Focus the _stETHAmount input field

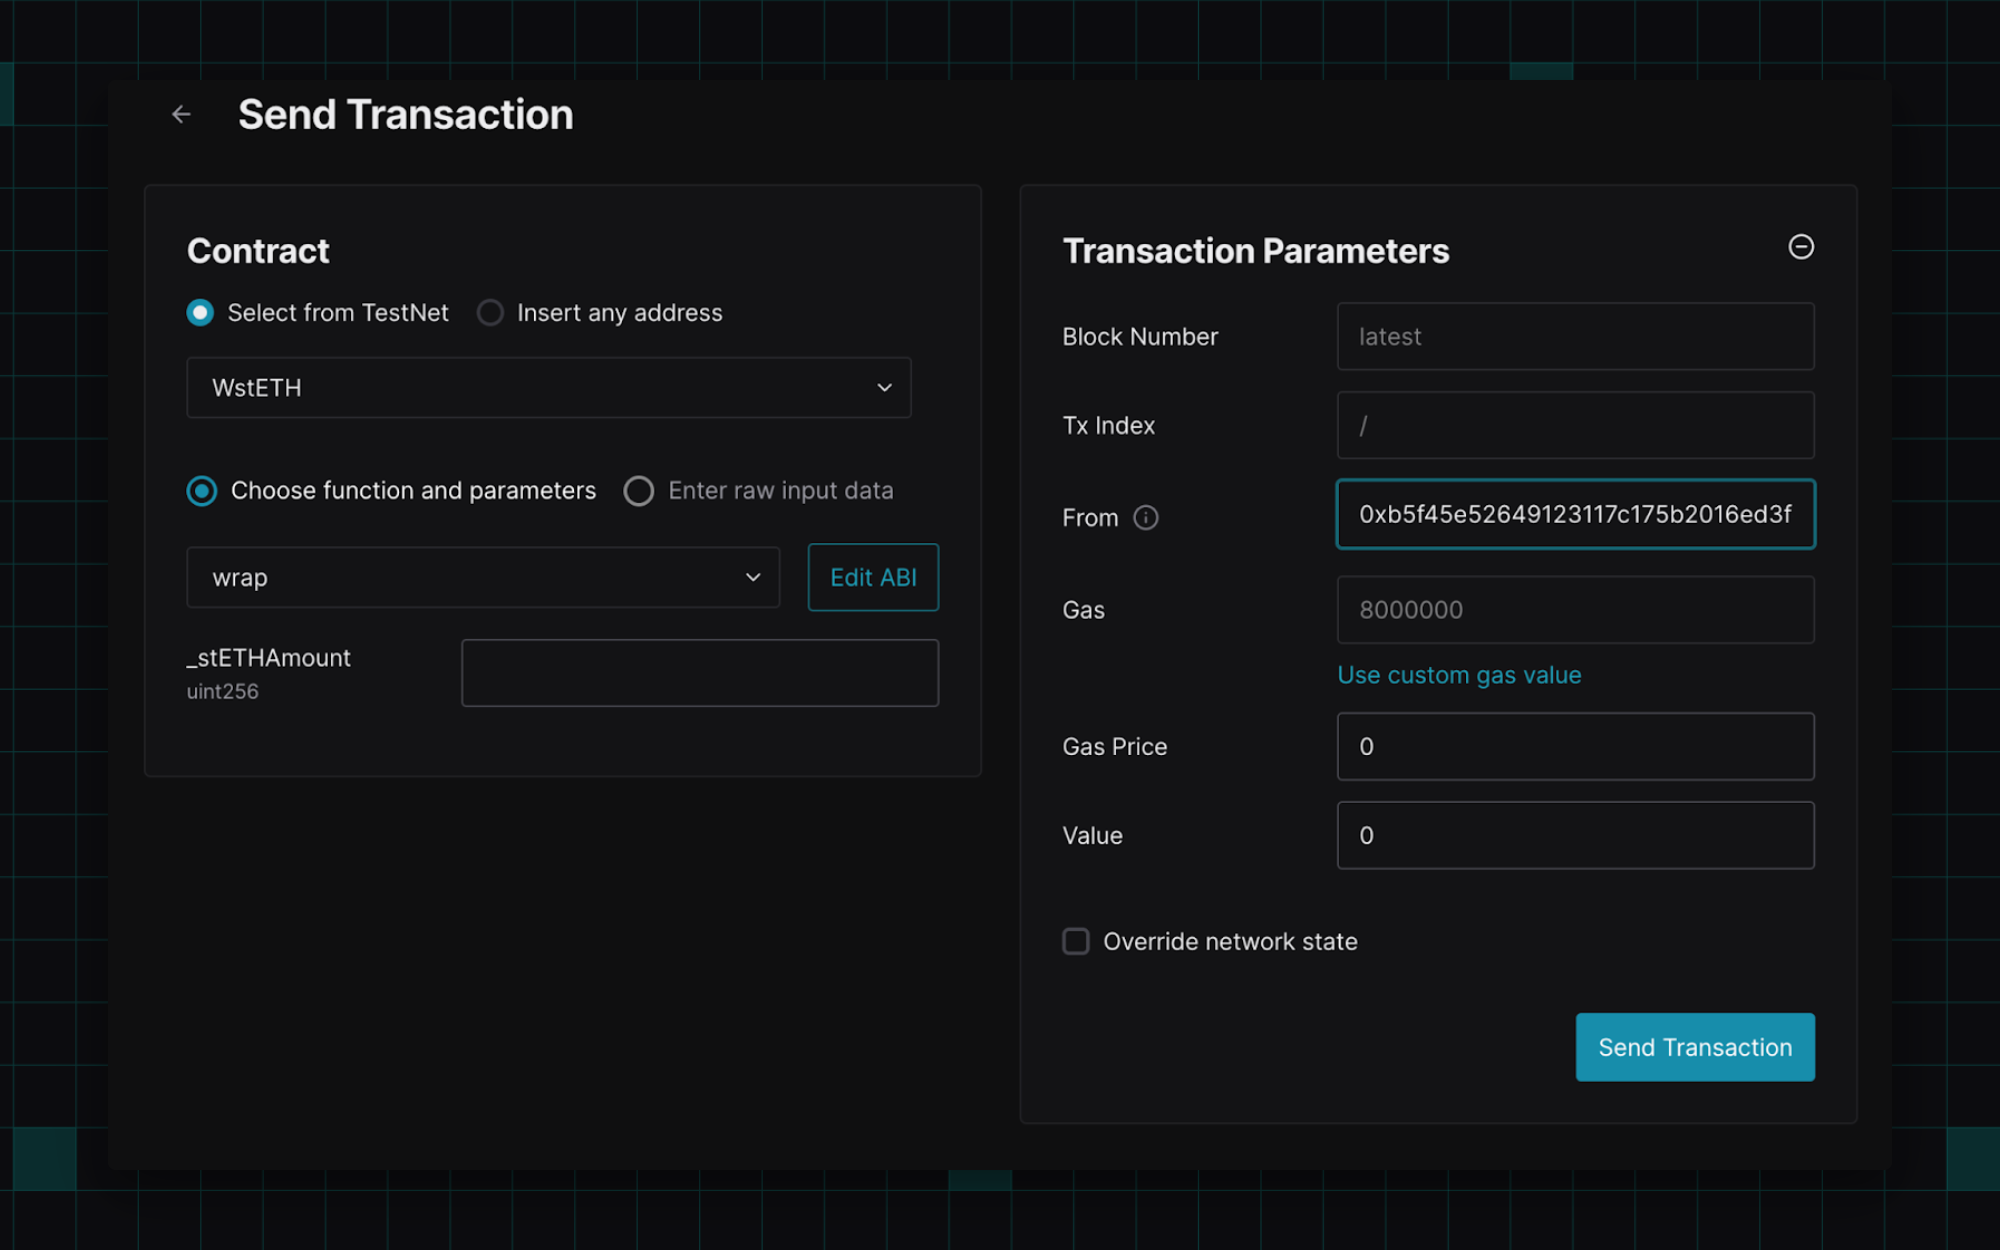point(699,673)
